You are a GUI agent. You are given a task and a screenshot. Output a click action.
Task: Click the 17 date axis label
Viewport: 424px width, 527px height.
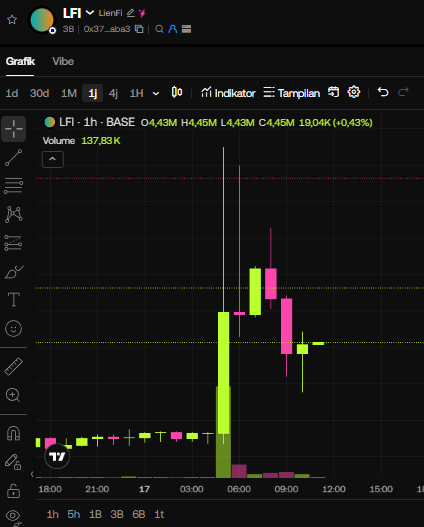(x=144, y=489)
